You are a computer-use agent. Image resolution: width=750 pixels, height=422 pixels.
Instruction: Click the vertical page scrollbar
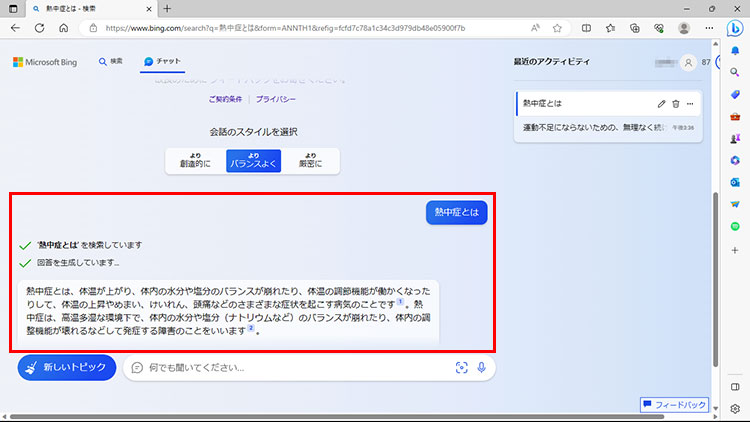click(714, 280)
